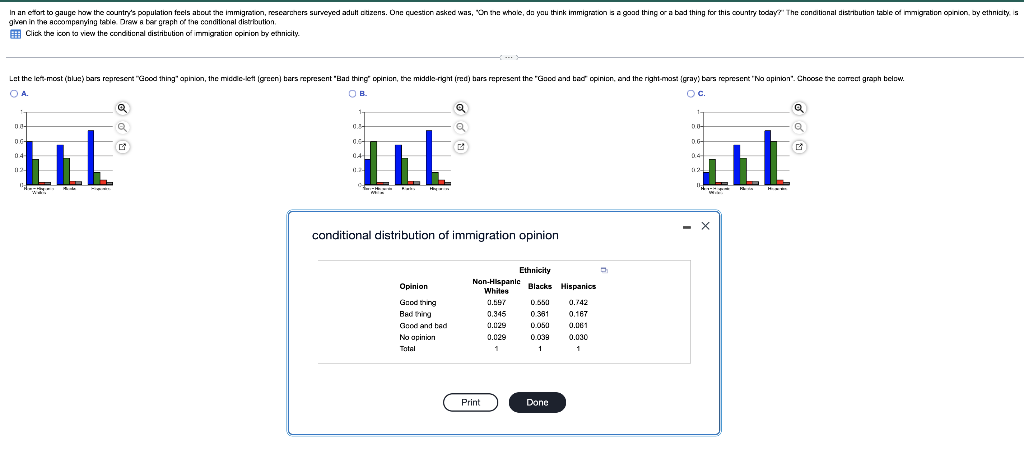Click the 'Ethnicity' table header
The image size is (1024, 450).
[535, 270]
